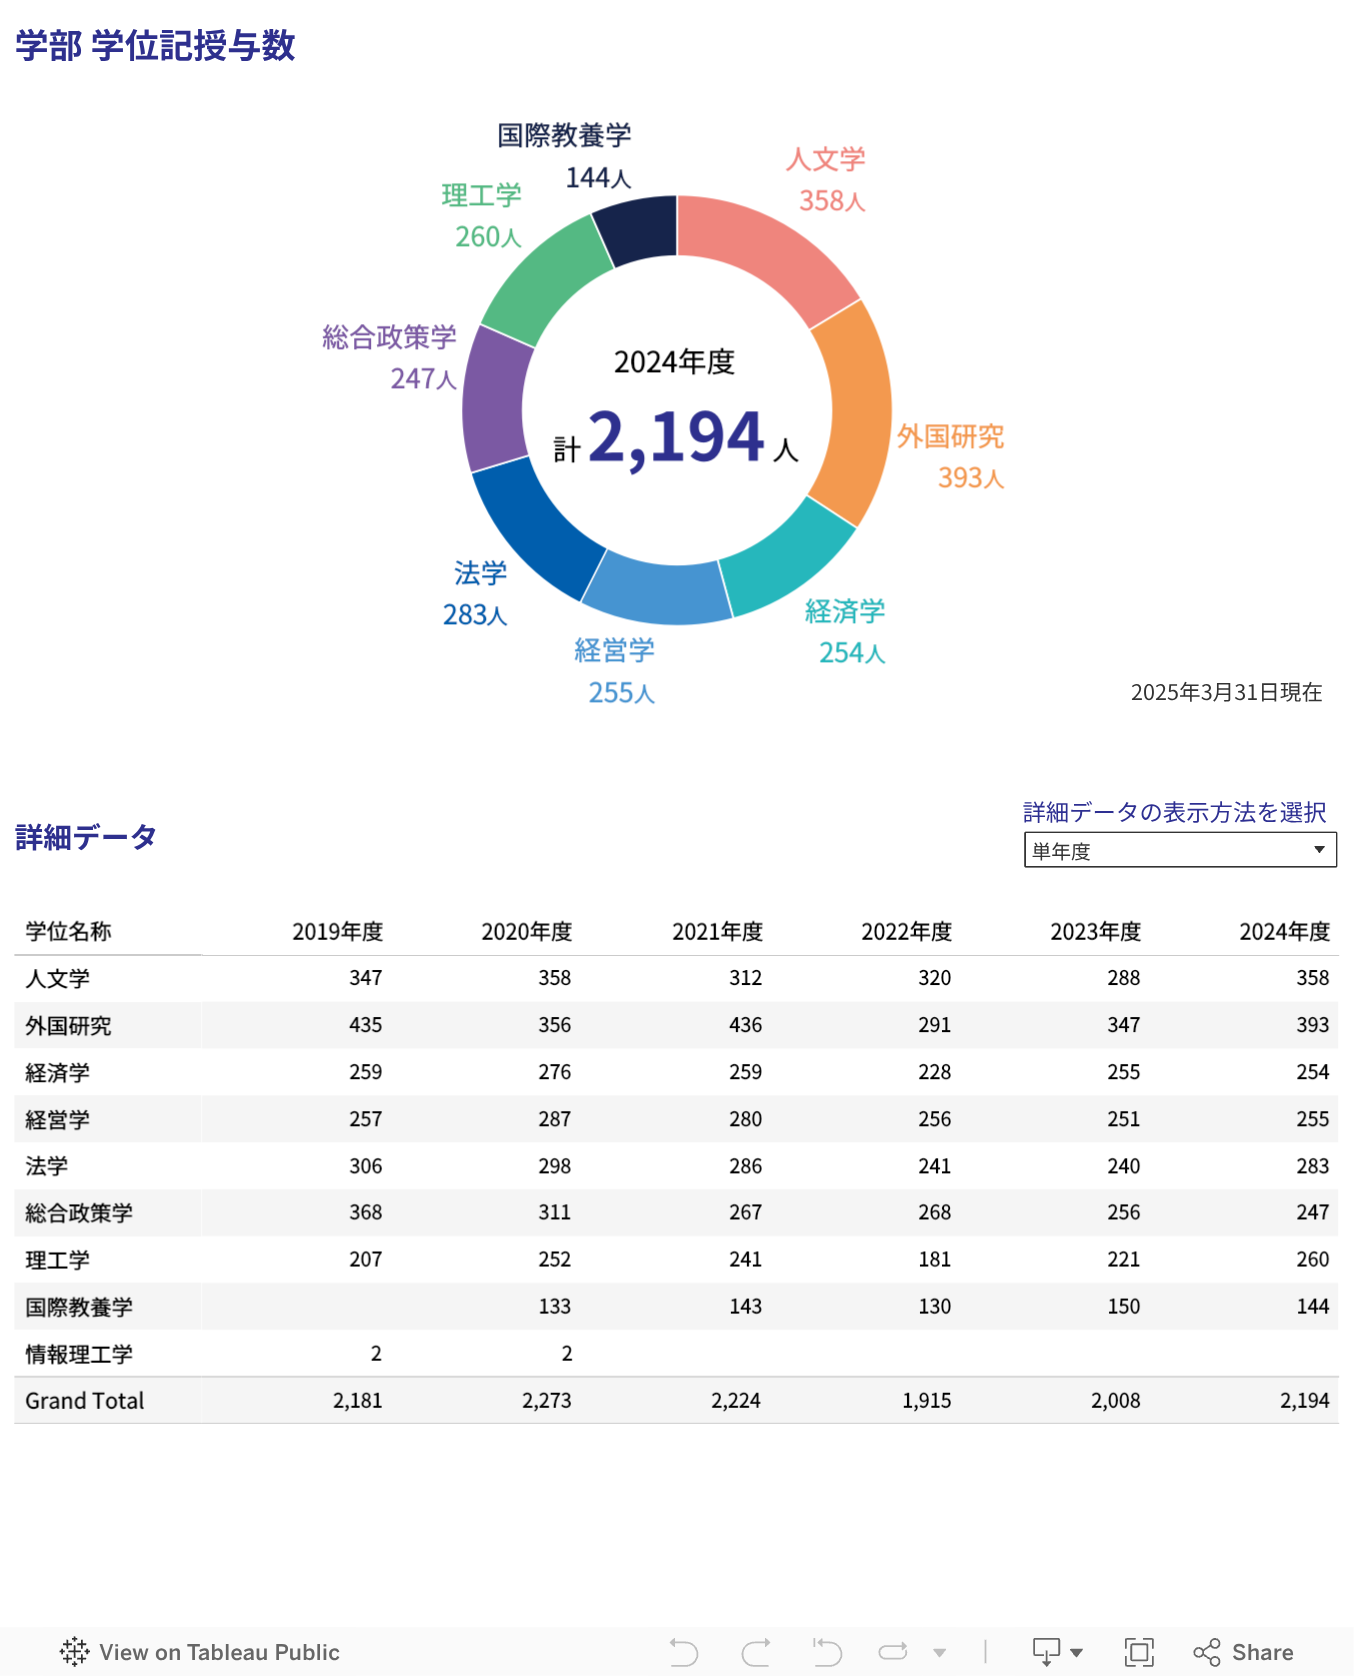Click the 241 cell for 法学 in 2022年度
Viewport: 1354px width, 1676px height.
(x=935, y=1166)
